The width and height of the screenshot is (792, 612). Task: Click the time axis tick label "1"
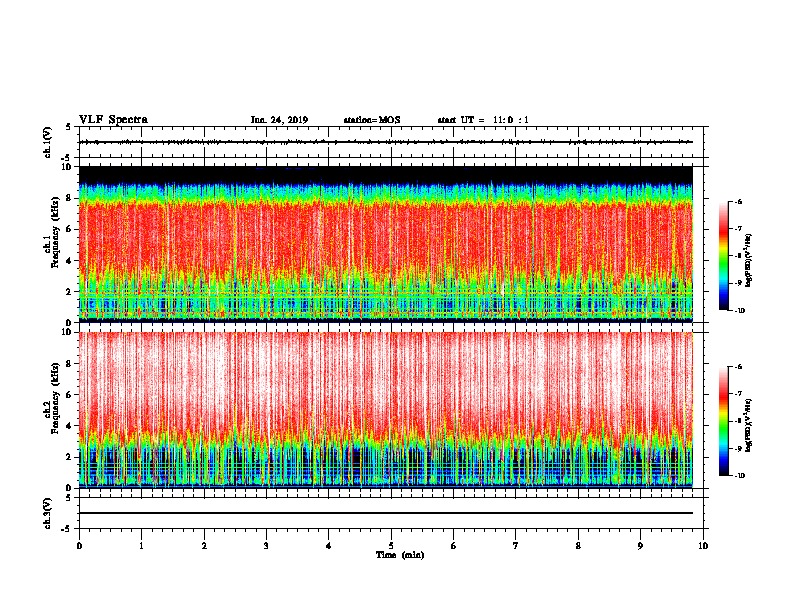pos(142,546)
